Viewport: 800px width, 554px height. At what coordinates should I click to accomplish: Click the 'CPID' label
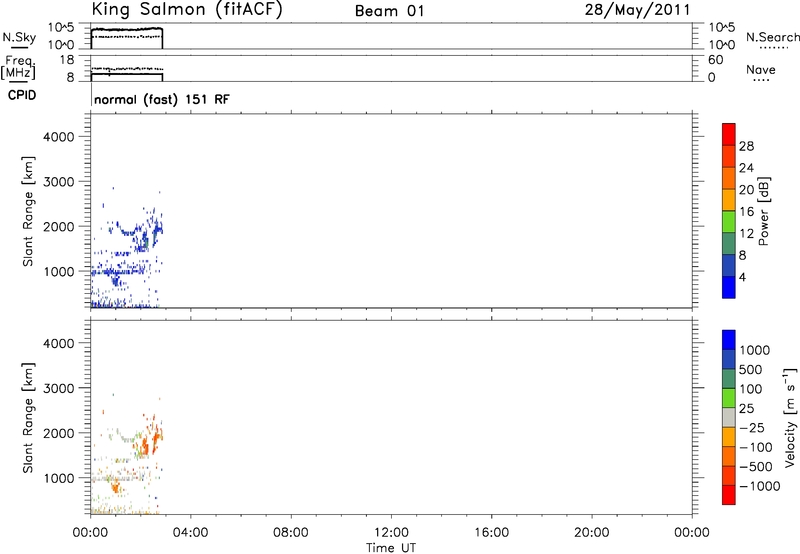click(22, 95)
